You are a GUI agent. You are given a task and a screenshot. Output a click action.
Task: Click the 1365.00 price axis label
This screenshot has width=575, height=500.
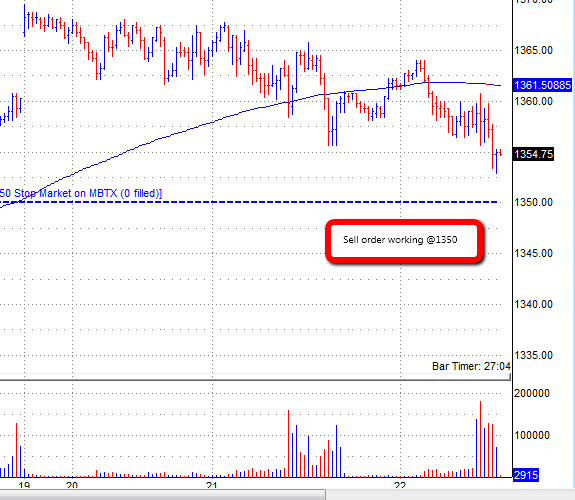(533, 50)
